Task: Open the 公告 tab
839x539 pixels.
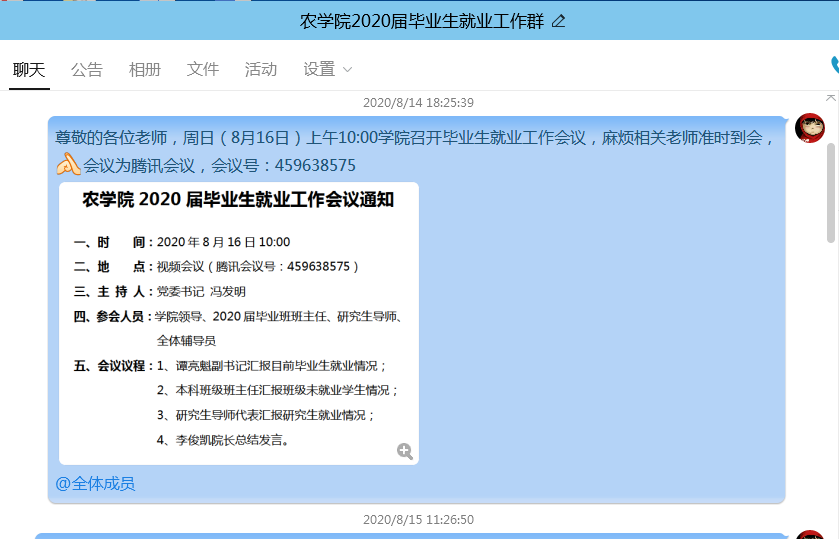Action: coord(87,69)
